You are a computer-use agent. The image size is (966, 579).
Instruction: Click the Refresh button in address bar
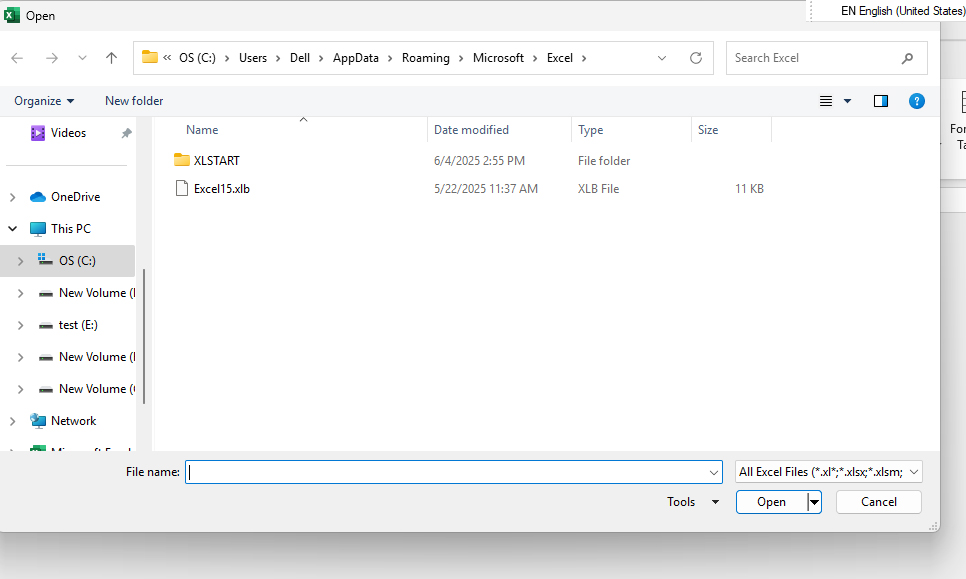(696, 58)
